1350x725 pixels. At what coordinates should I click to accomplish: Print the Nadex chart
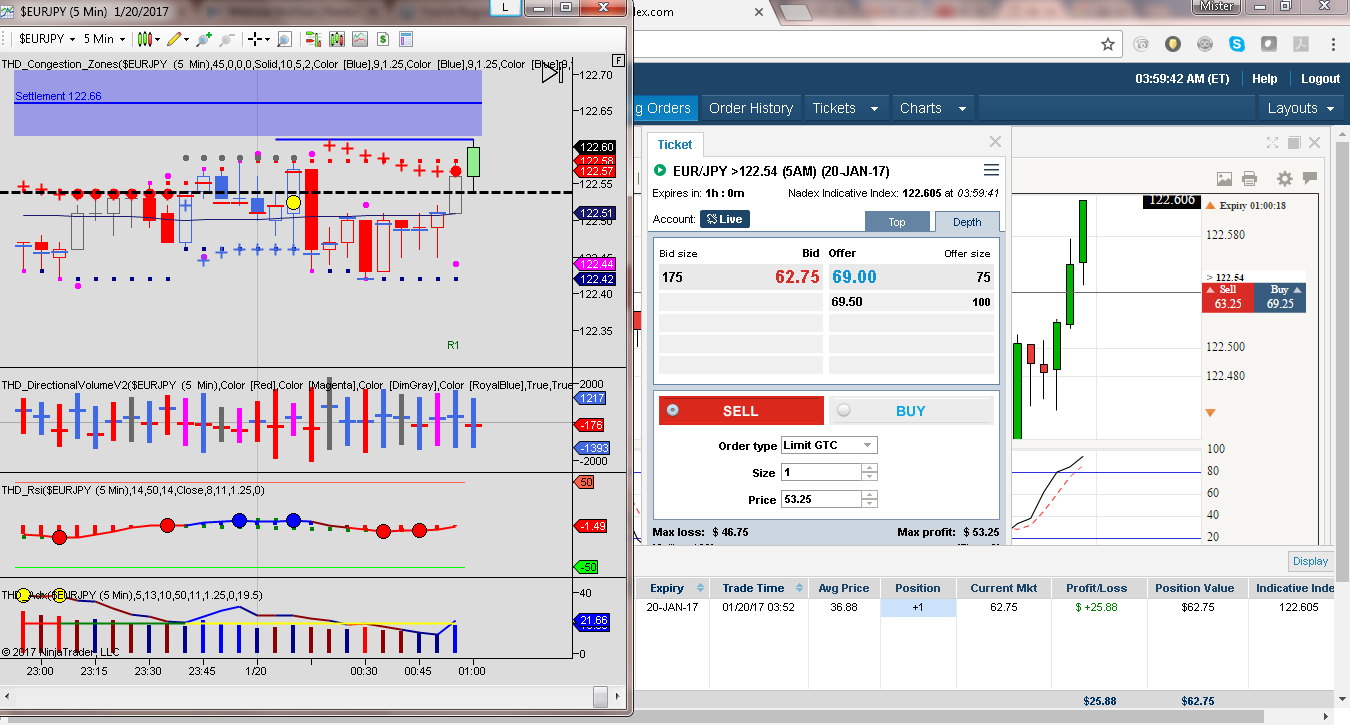click(x=1249, y=179)
